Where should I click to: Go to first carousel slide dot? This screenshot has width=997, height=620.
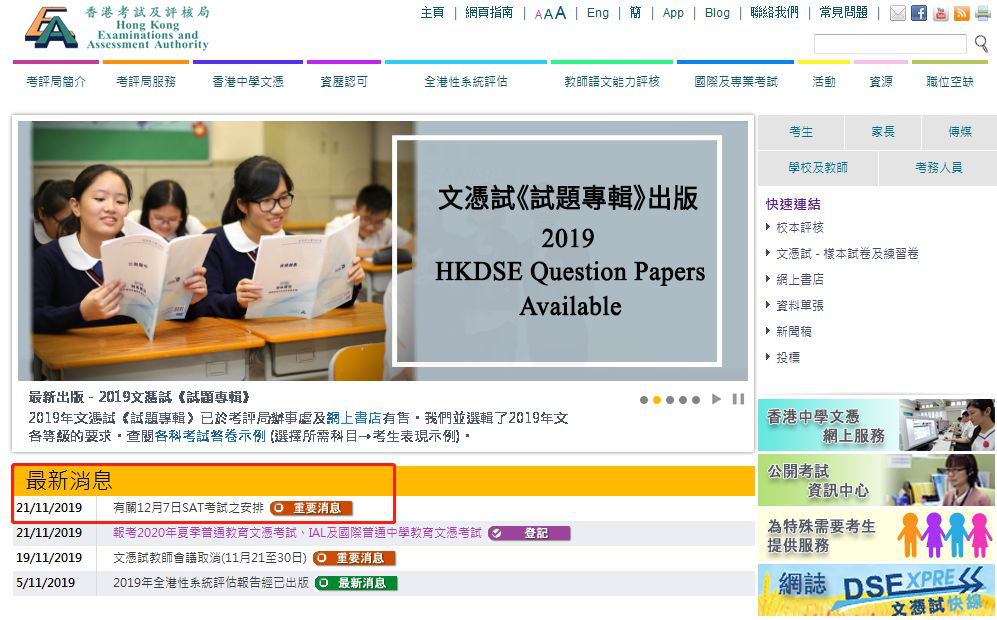643,400
